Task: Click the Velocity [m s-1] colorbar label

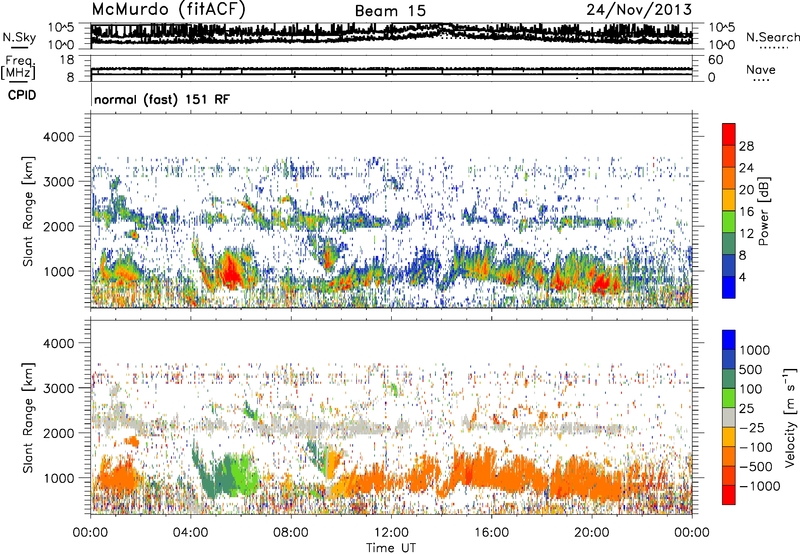Action: (x=790, y=417)
